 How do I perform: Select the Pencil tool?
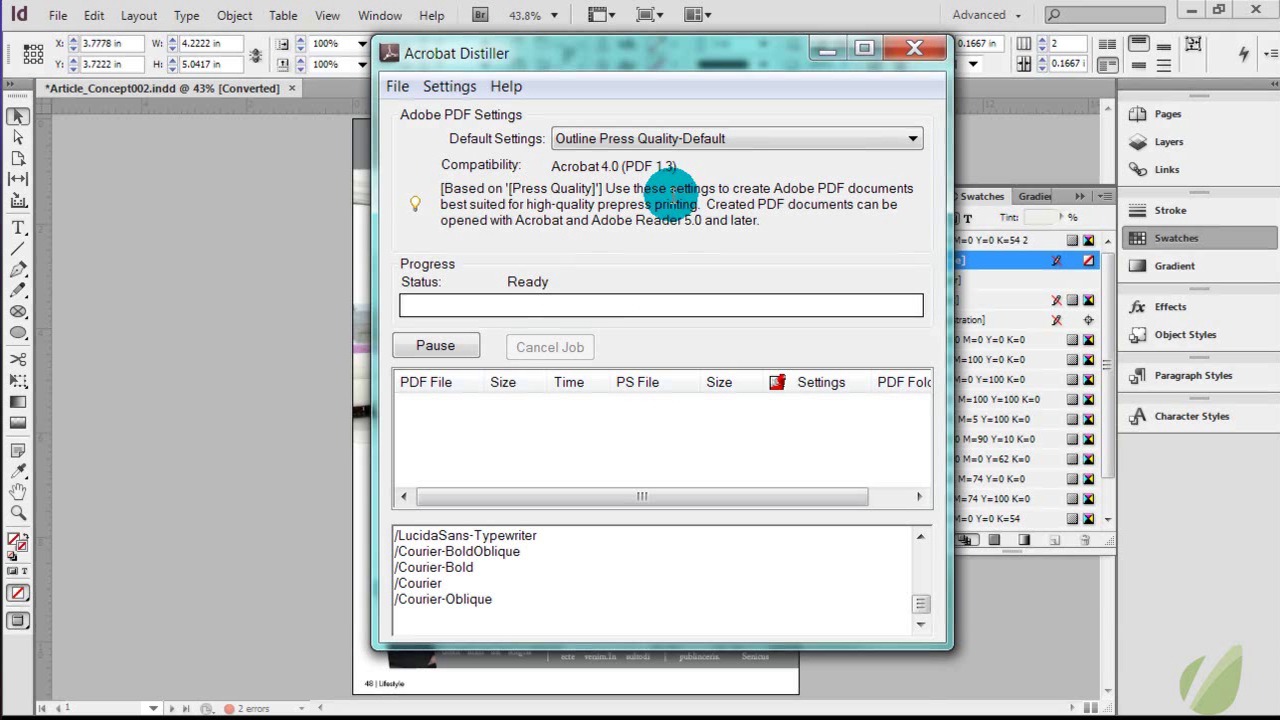tap(18, 290)
